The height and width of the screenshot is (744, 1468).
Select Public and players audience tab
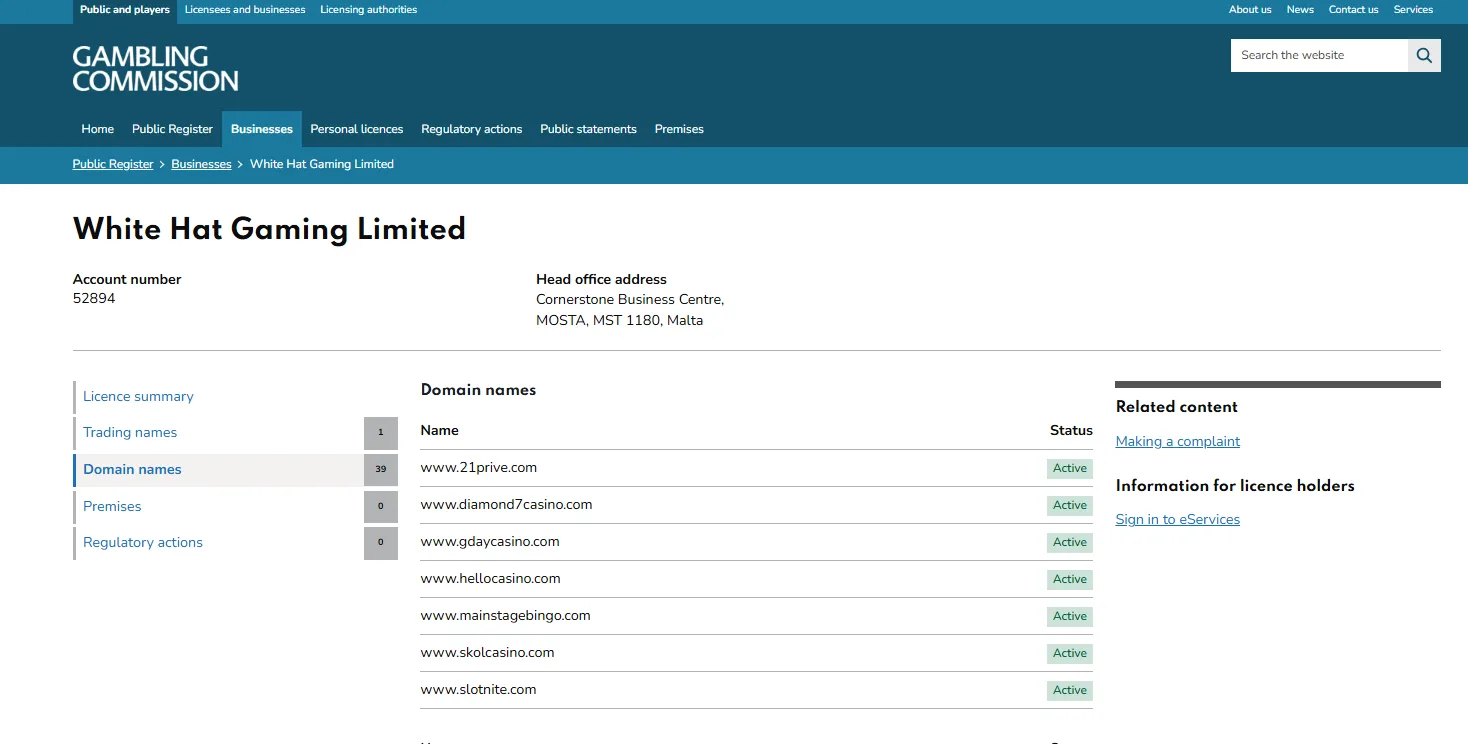coord(125,10)
